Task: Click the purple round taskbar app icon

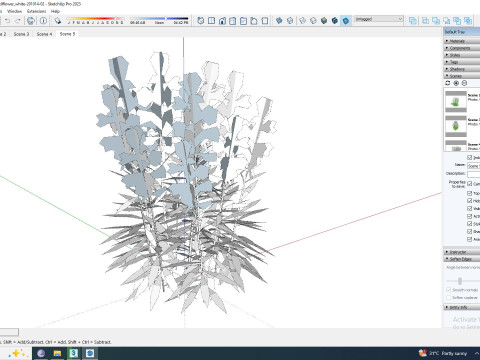Action: coord(41,353)
